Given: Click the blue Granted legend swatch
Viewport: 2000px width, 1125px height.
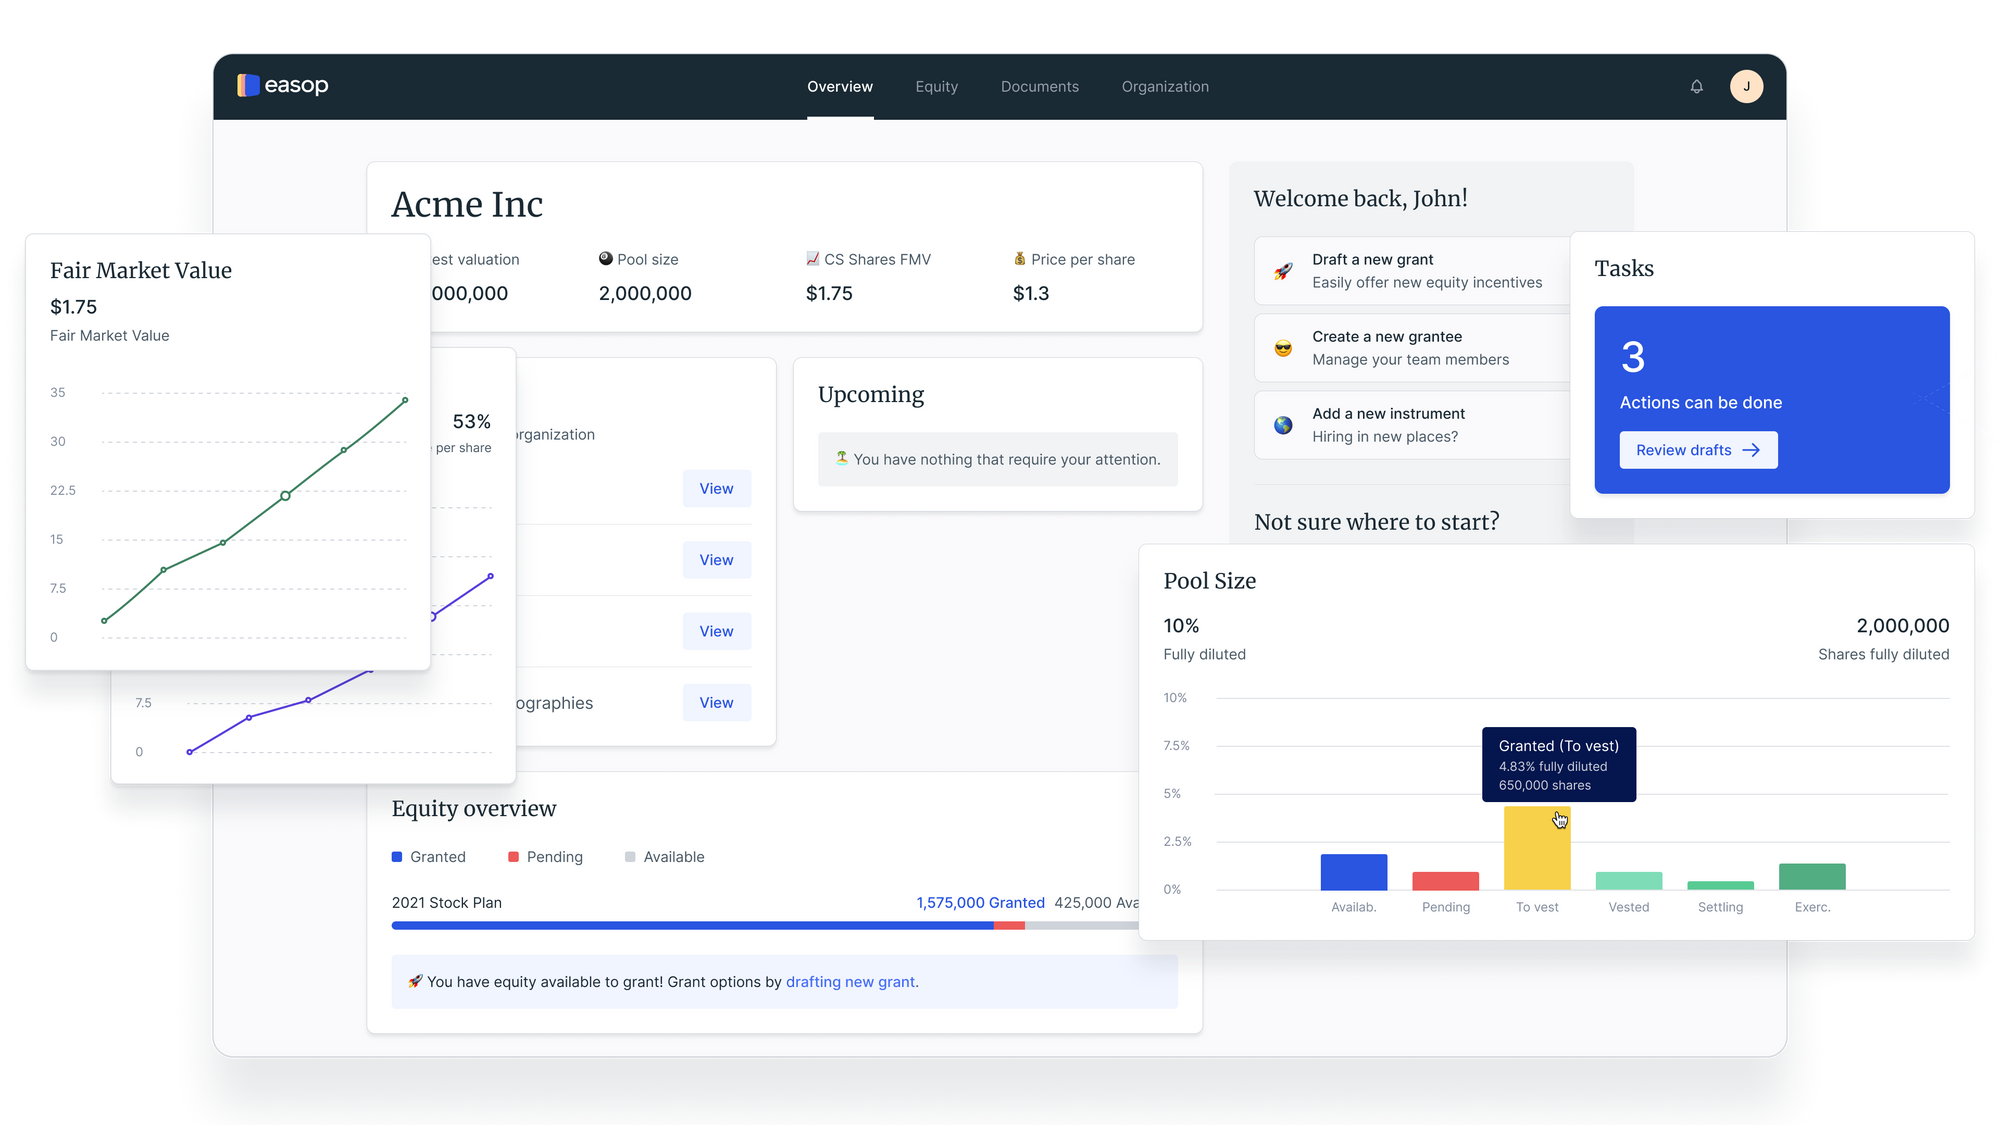Looking at the screenshot, I should 397,857.
